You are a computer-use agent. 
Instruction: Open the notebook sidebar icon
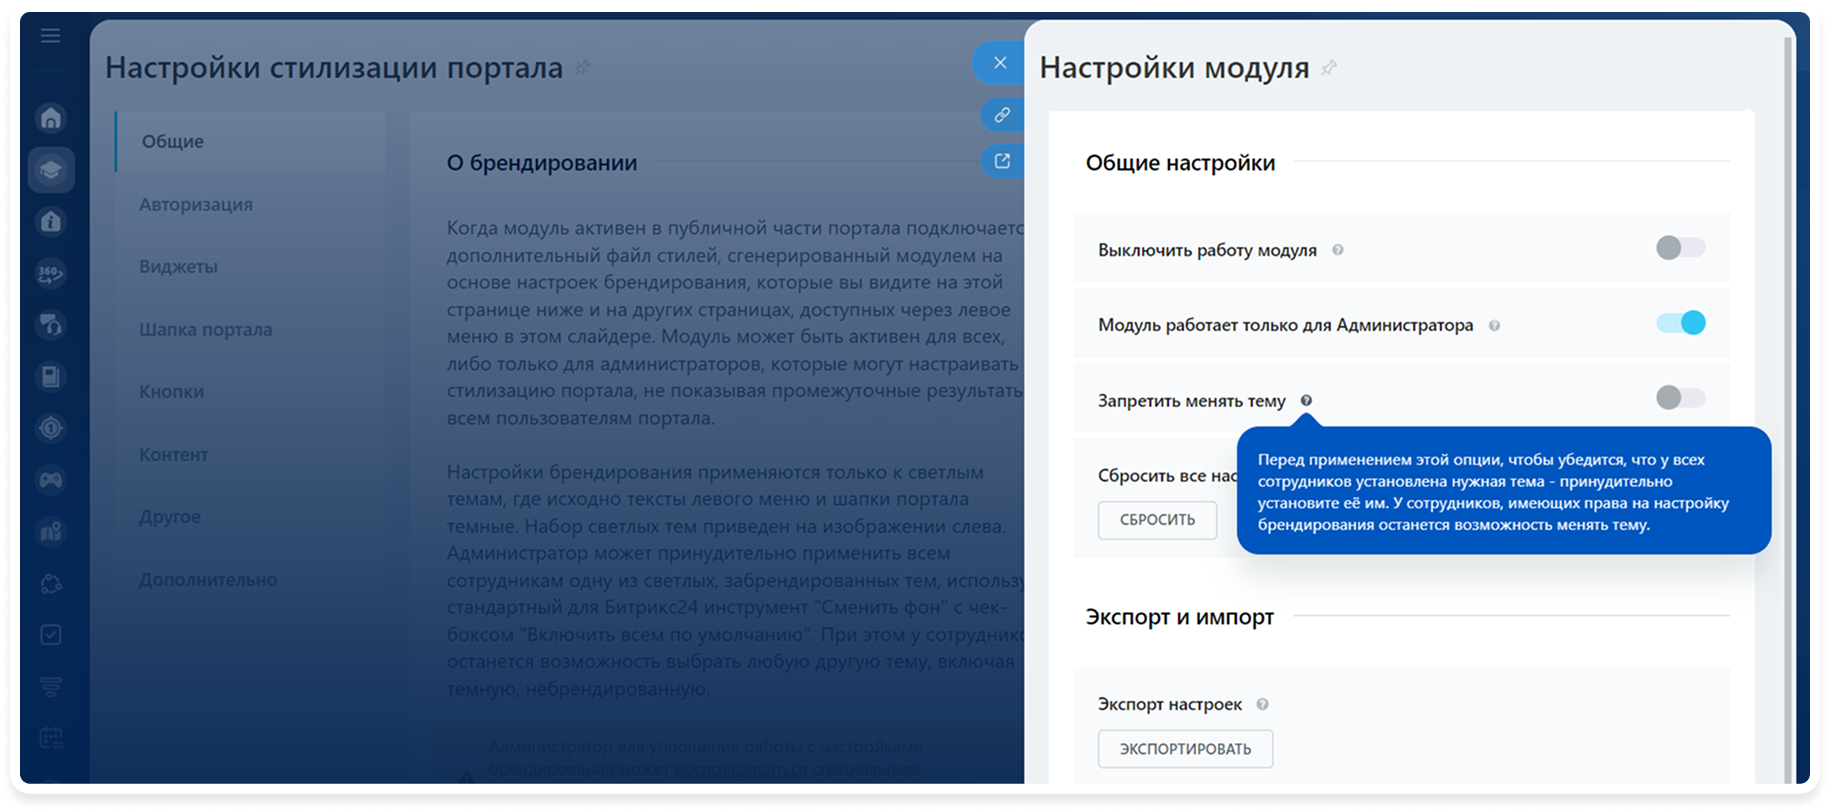[x=51, y=377]
